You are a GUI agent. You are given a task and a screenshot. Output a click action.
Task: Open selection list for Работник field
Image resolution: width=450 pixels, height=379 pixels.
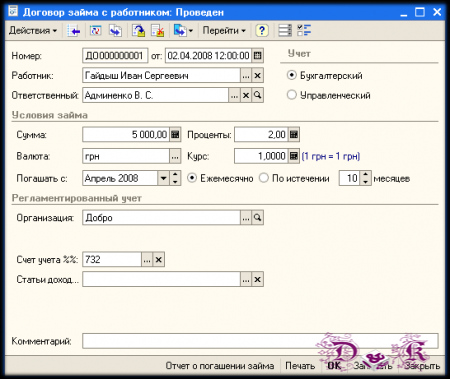(x=246, y=76)
